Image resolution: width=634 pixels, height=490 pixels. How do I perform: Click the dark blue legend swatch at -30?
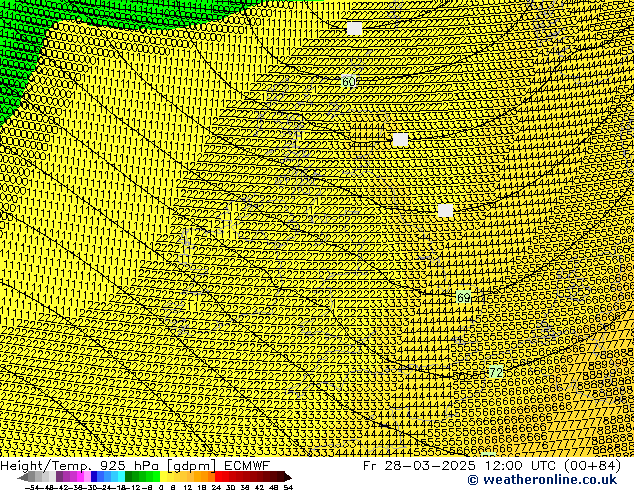pos(94,477)
